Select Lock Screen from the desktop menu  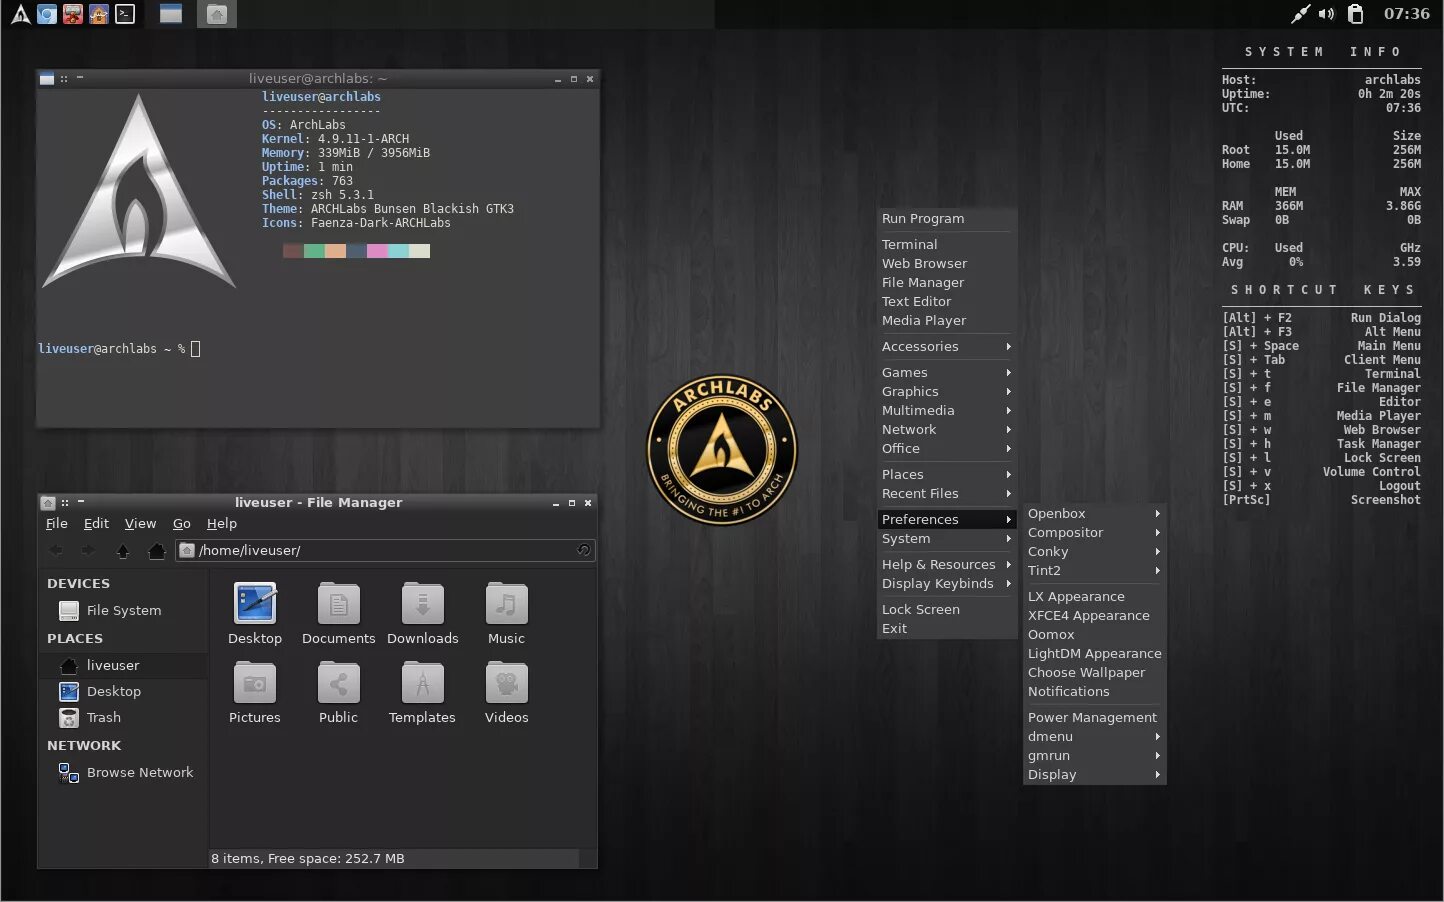tap(947, 609)
